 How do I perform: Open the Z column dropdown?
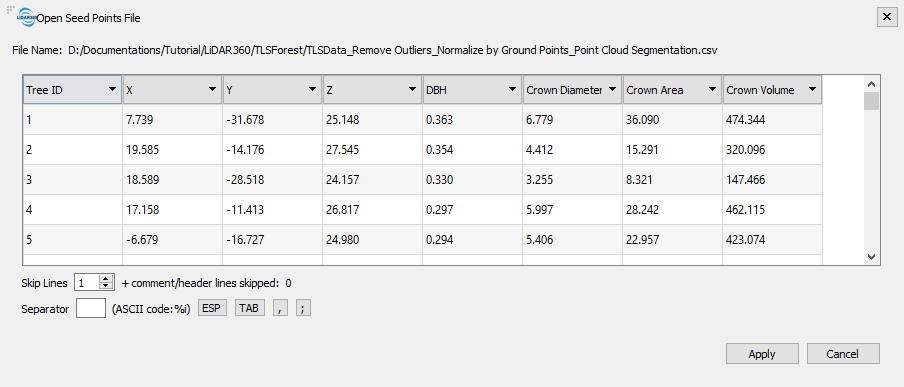pos(372,90)
